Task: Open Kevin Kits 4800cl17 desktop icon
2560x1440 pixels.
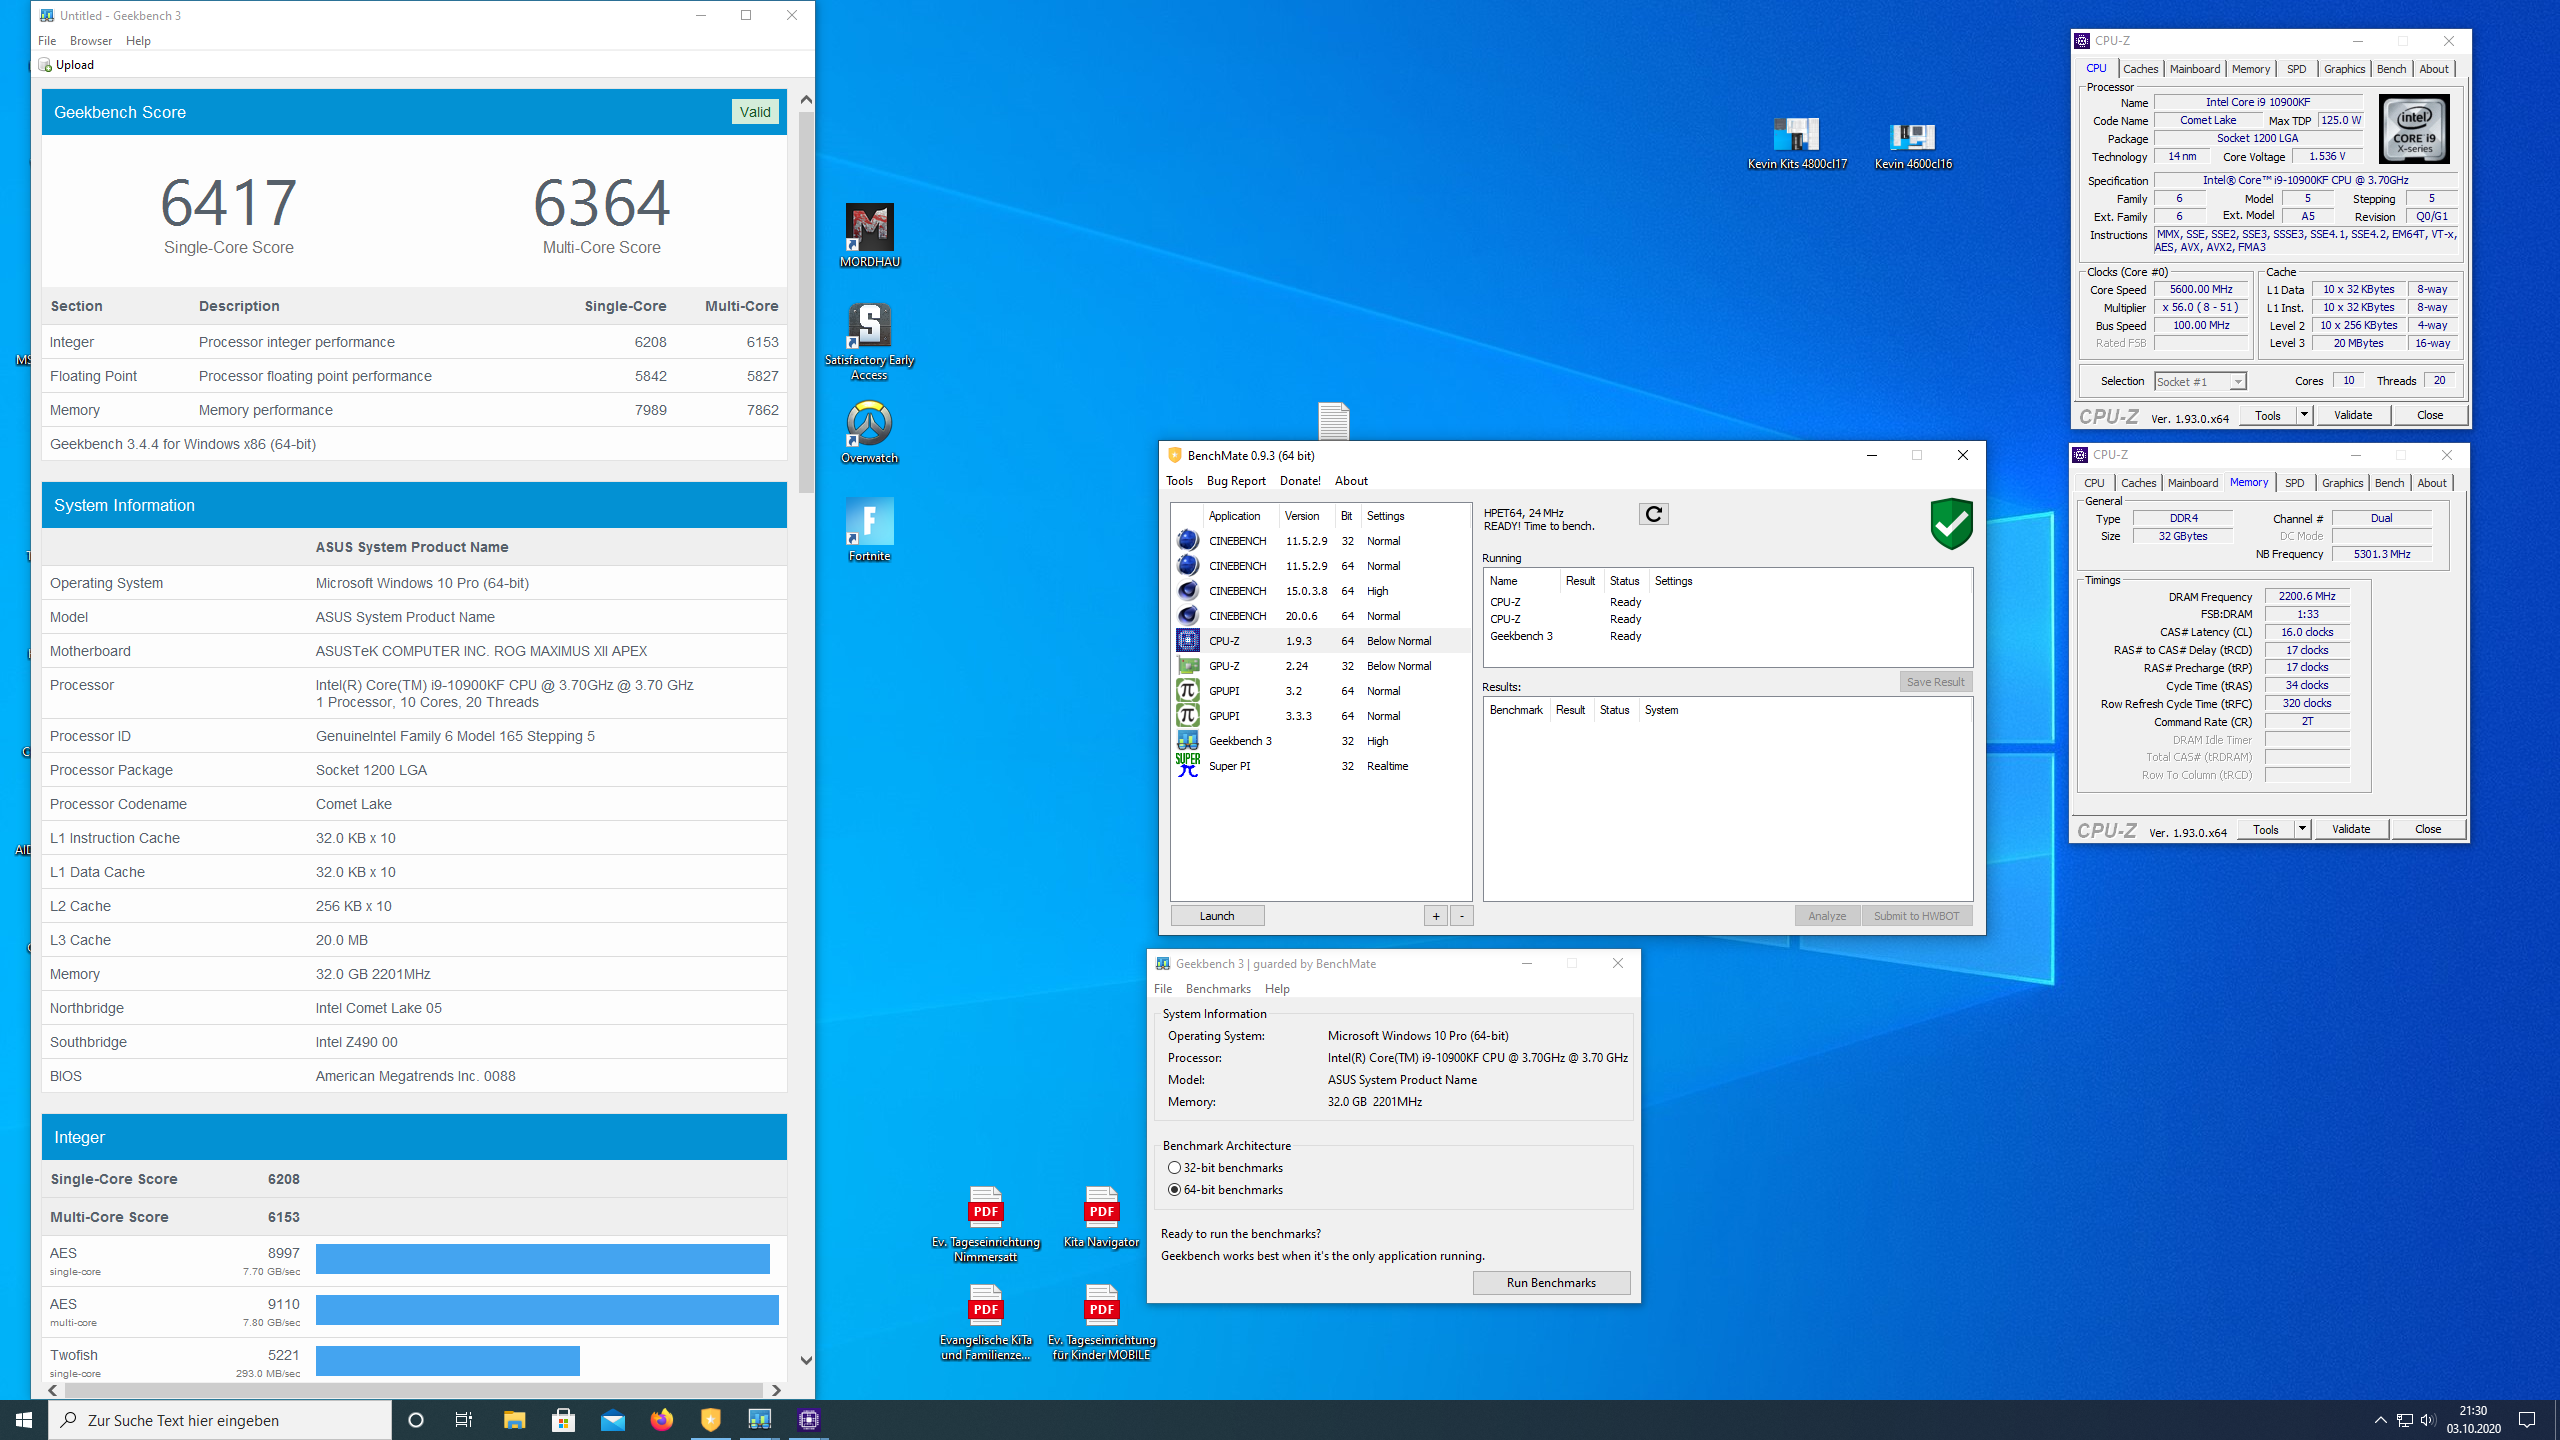Action: point(1797,142)
